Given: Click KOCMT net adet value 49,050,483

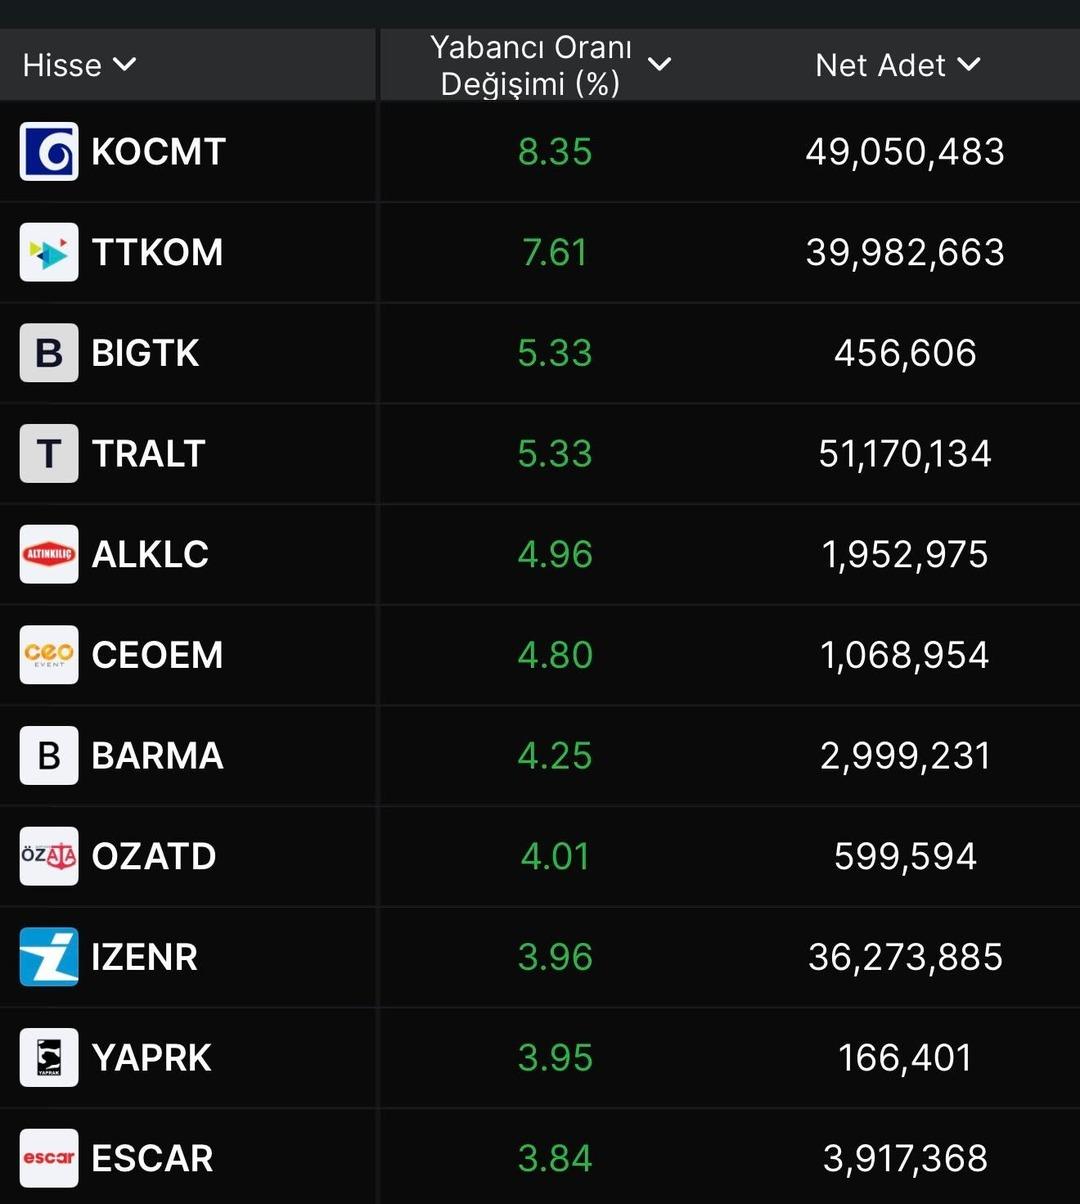Looking at the screenshot, I should coord(904,152).
